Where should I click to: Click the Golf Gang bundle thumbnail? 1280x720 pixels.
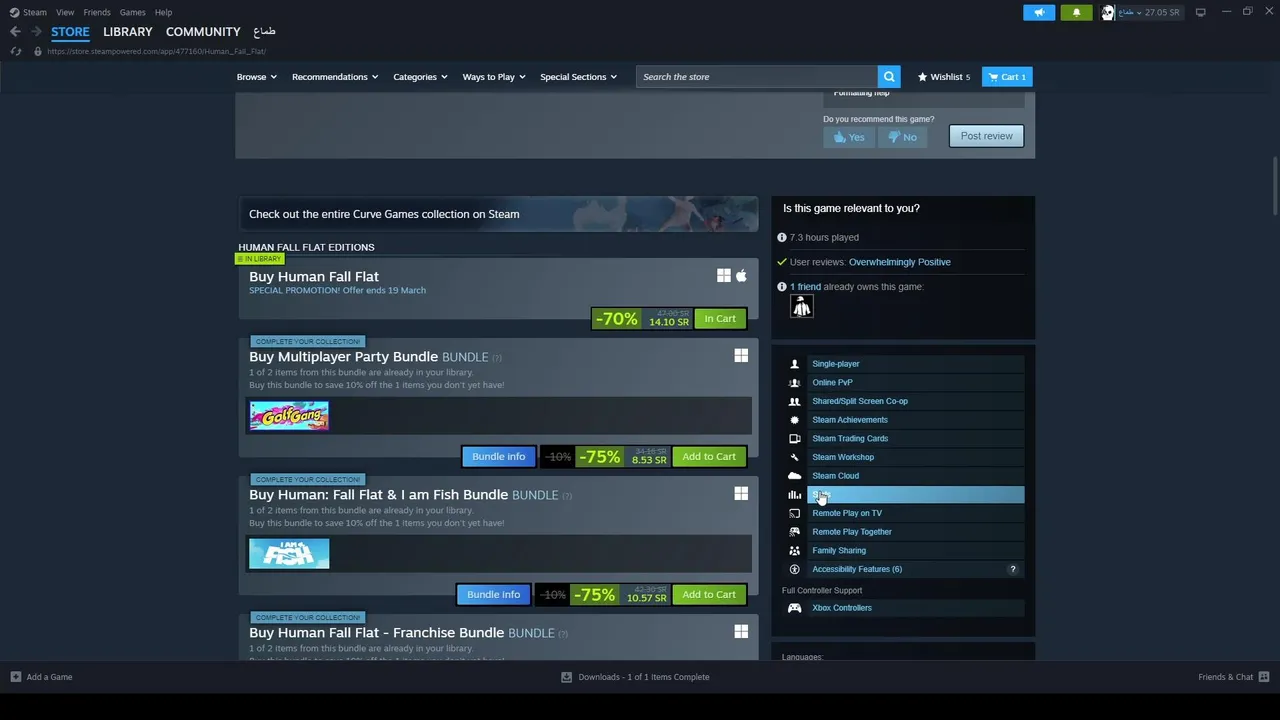(x=289, y=416)
